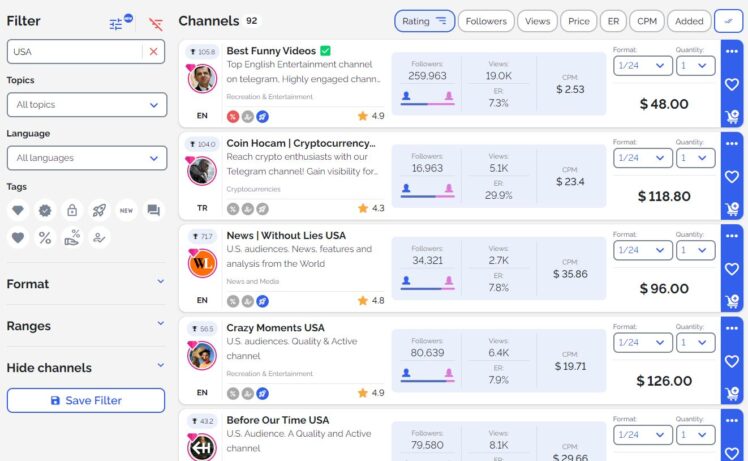Open Format dropdown for News Without Lies
The height and width of the screenshot is (461, 748).
click(643, 250)
